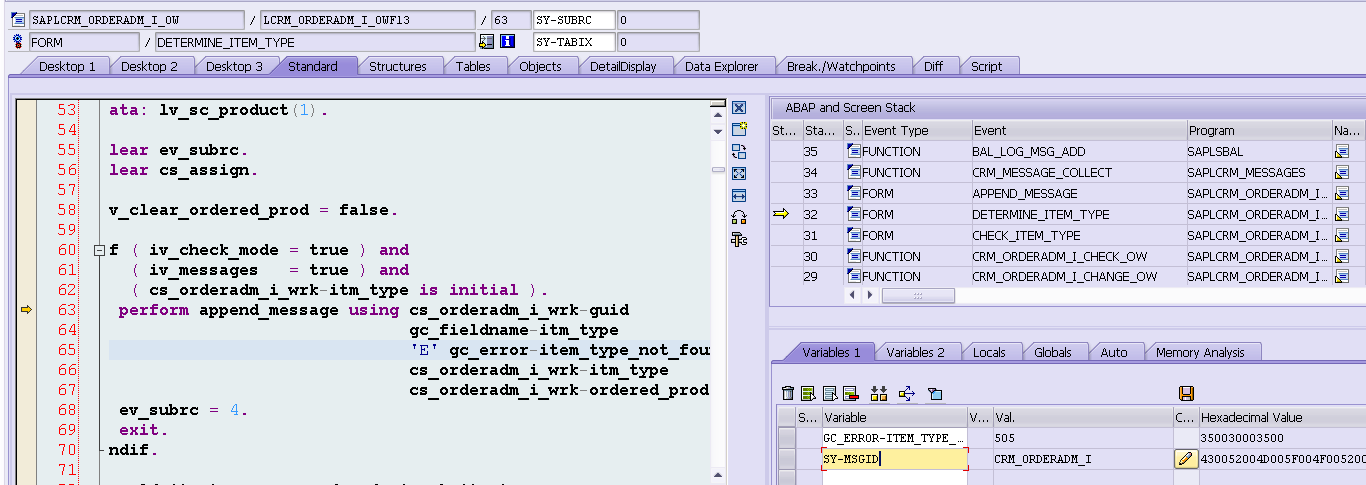Viewport: 1366px width, 485px height.
Task: Click the GC_ERROR-ITEM_TYPE_ variable cell
Action: [x=894, y=438]
